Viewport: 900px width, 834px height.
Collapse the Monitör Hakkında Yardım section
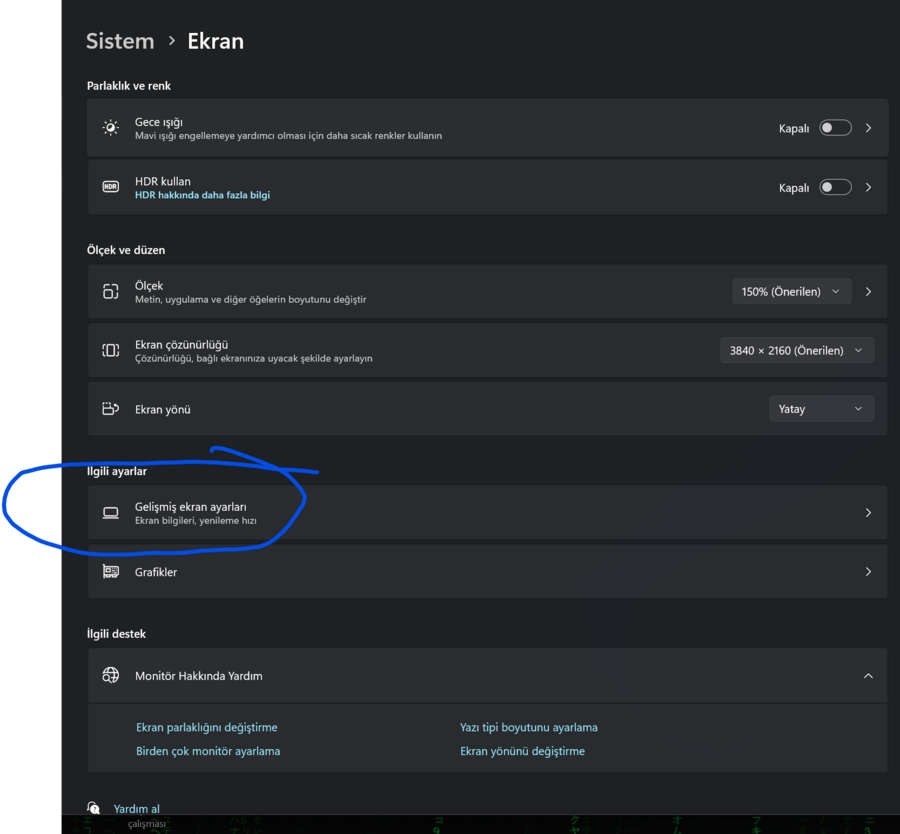tap(868, 676)
